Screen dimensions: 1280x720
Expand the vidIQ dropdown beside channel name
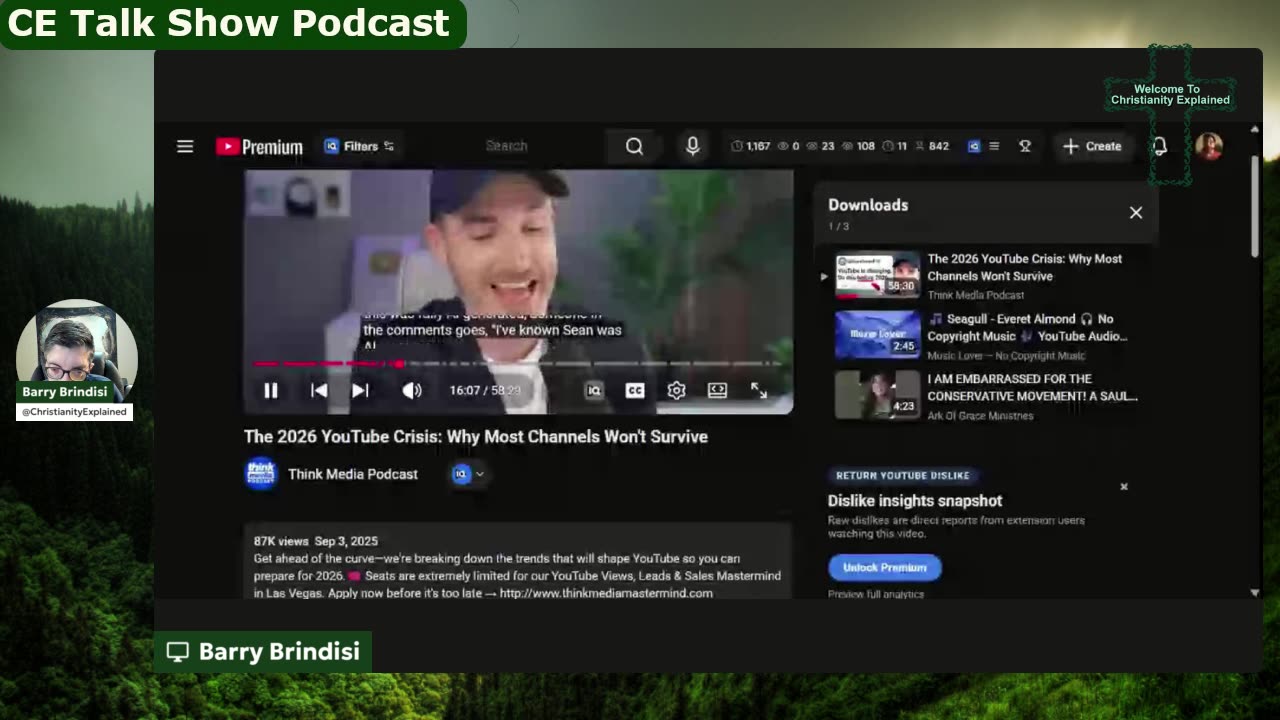[467, 474]
